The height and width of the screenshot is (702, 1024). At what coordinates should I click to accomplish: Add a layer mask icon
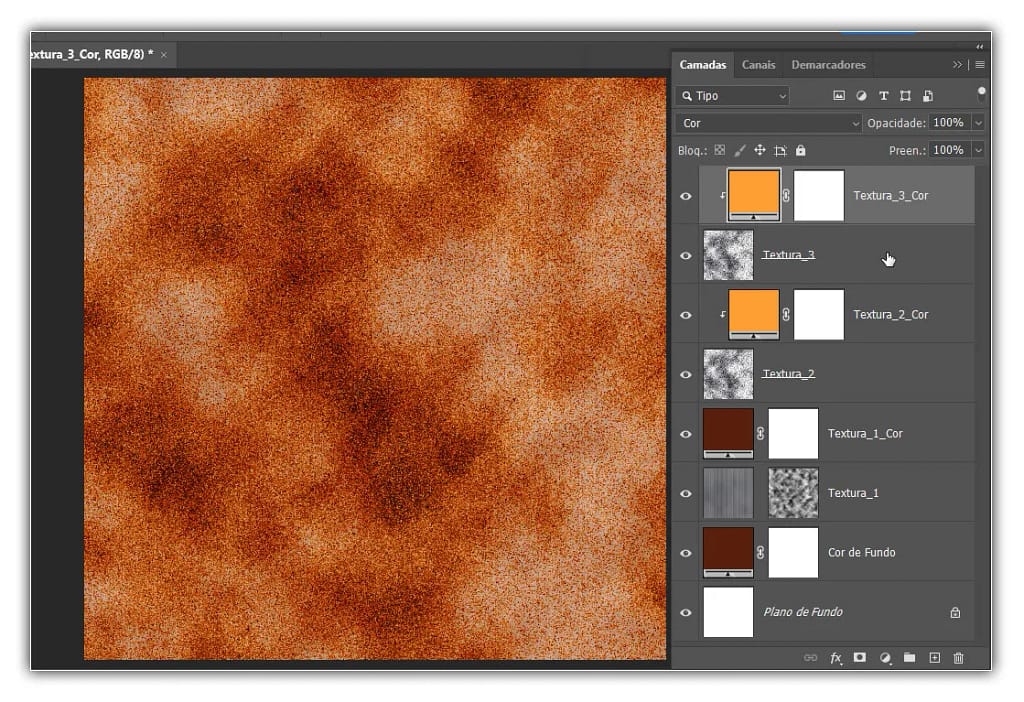point(859,658)
